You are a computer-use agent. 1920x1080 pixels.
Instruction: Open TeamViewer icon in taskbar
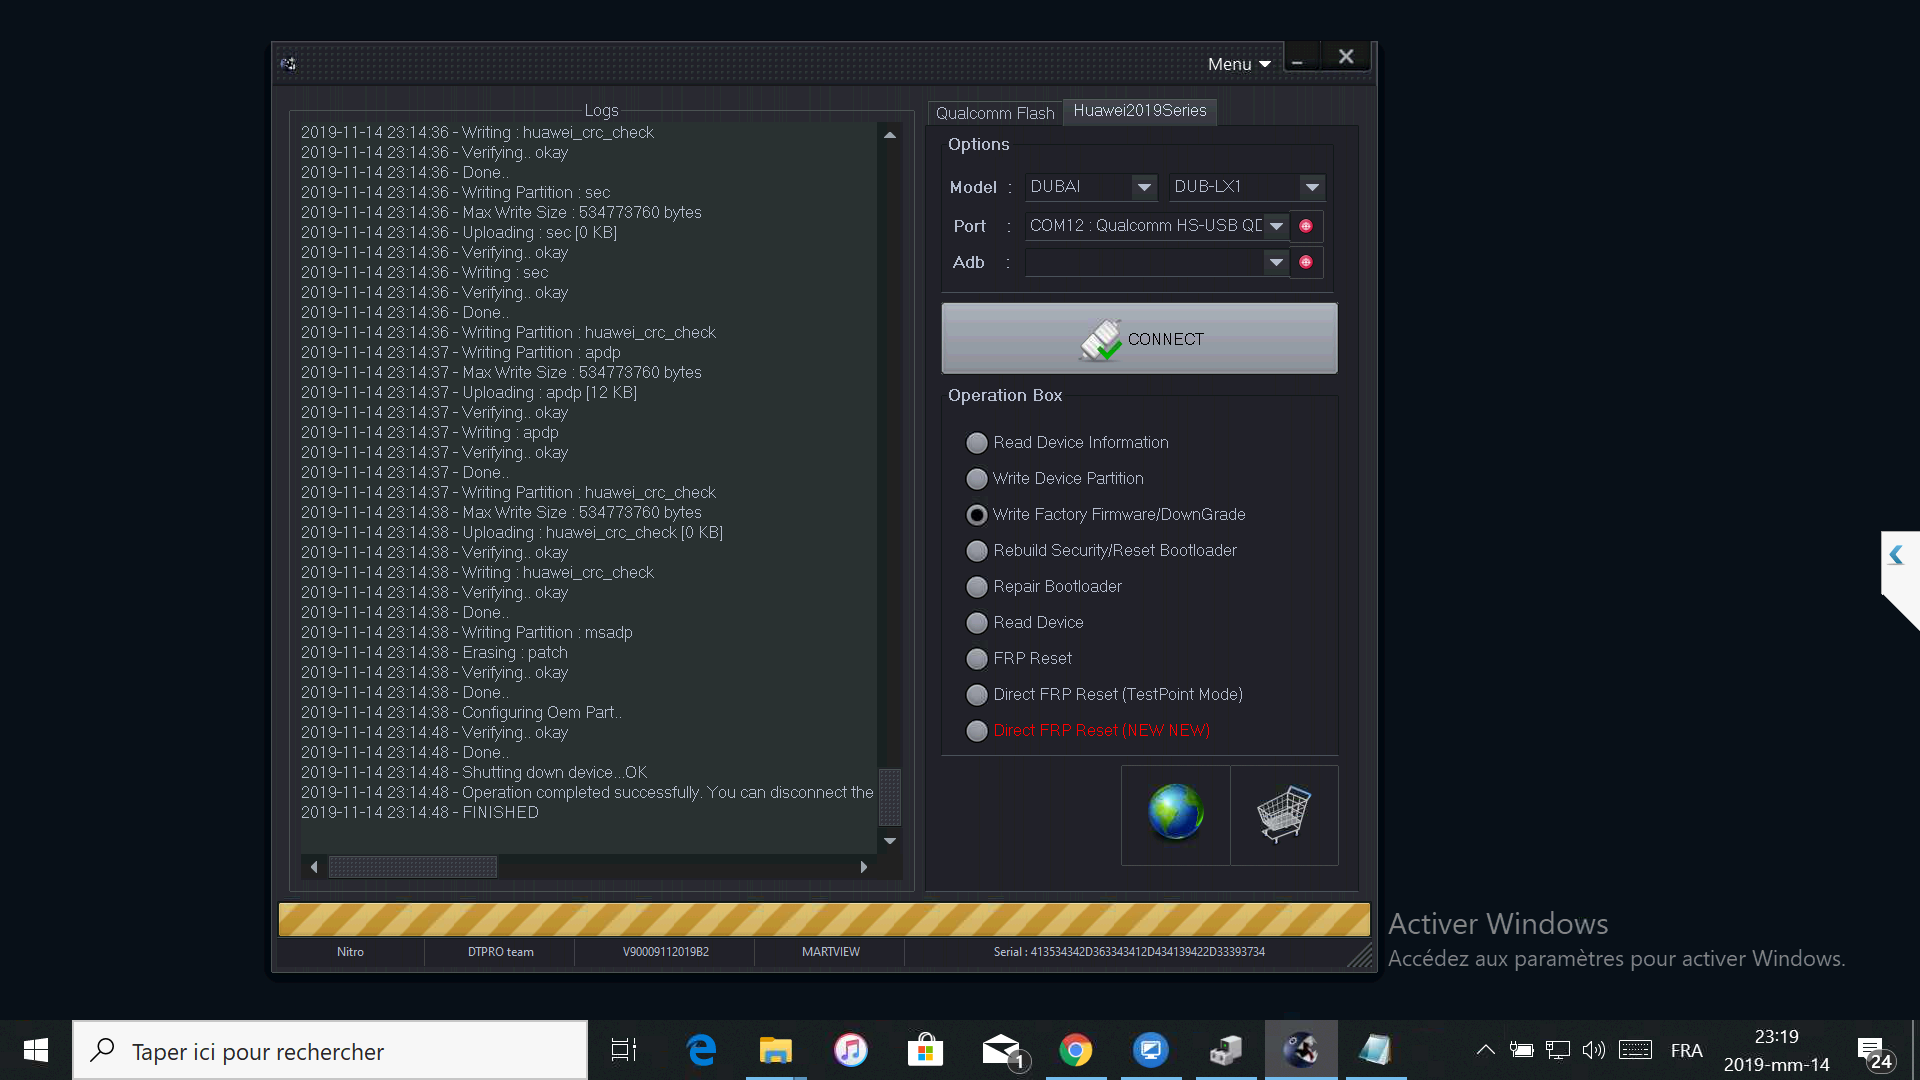tap(1151, 1050)
